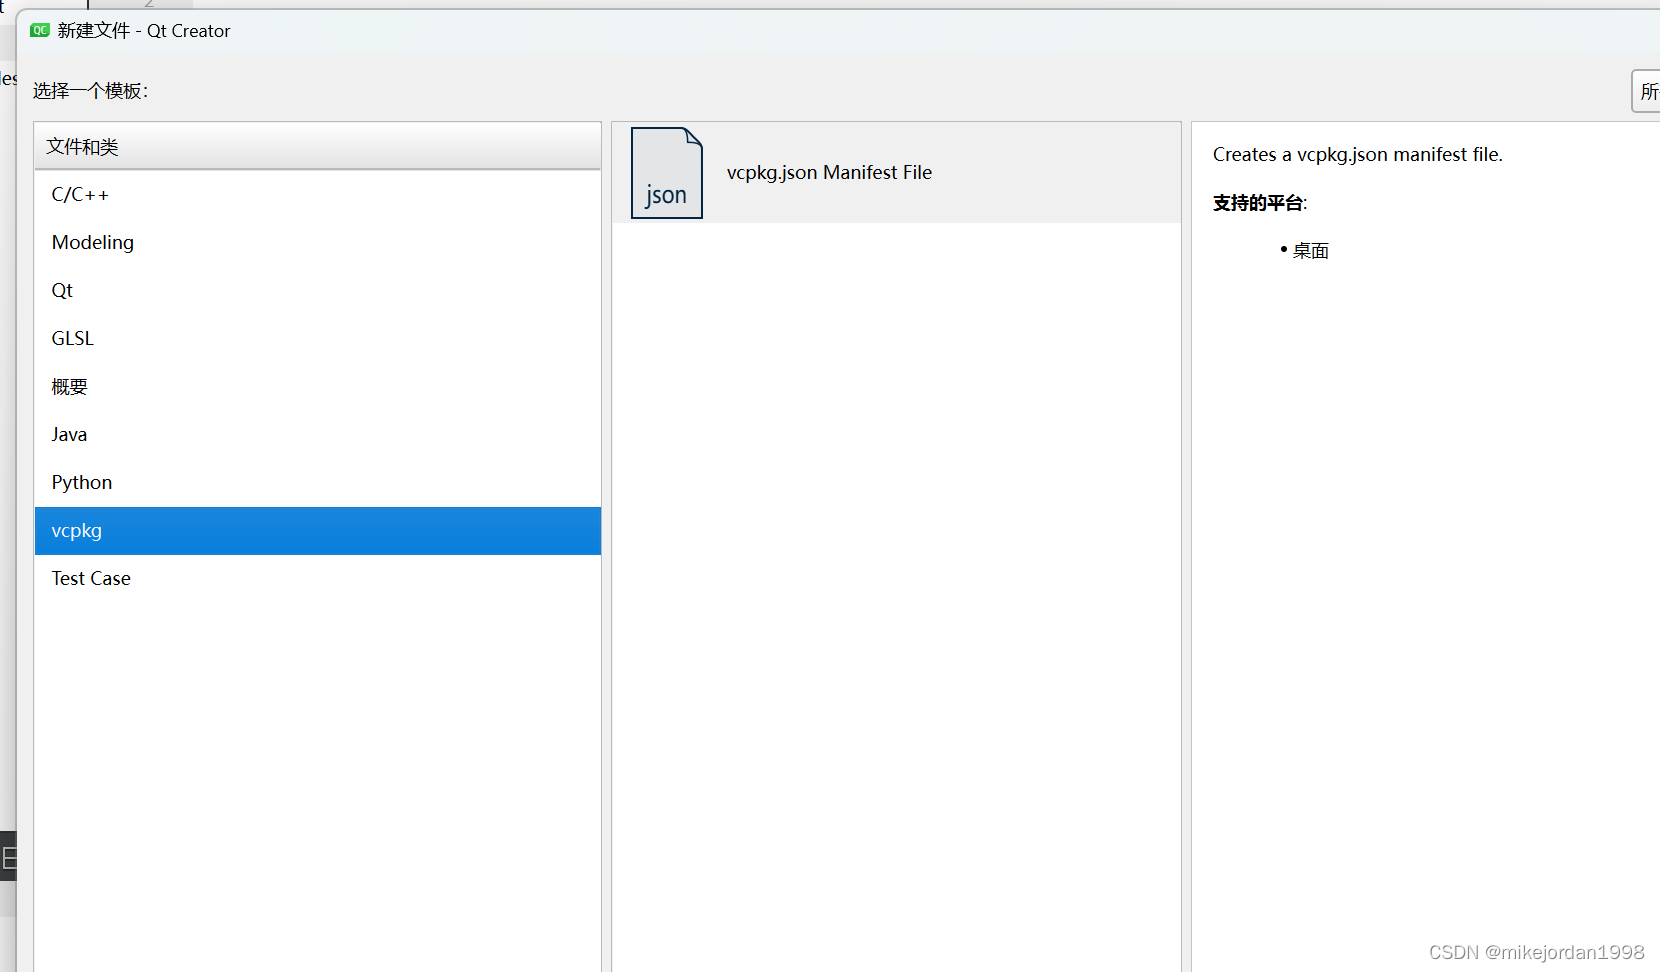Click the json file icon for vcpkg manifest
Viewport: 1660px width, 972px height.
pos(667,173)
